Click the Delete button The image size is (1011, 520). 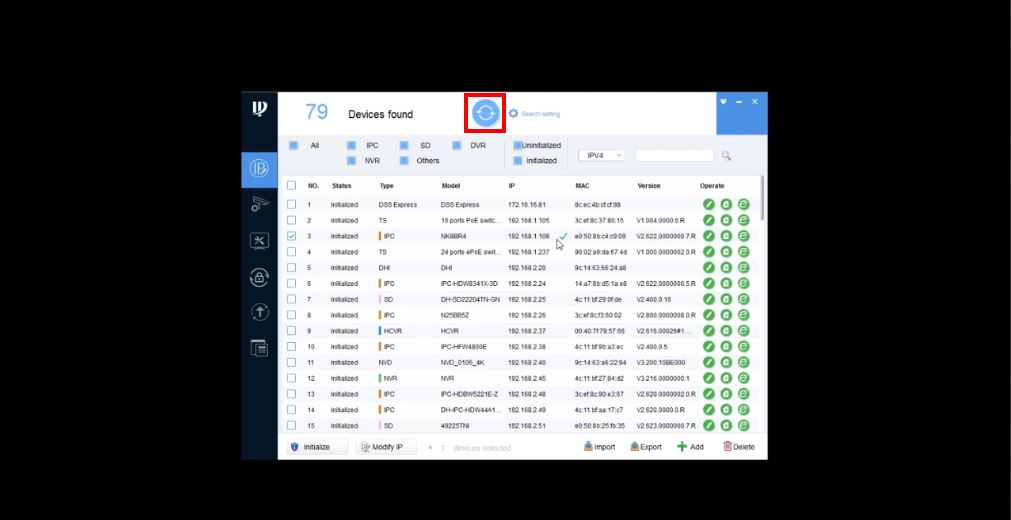[738, 446]
